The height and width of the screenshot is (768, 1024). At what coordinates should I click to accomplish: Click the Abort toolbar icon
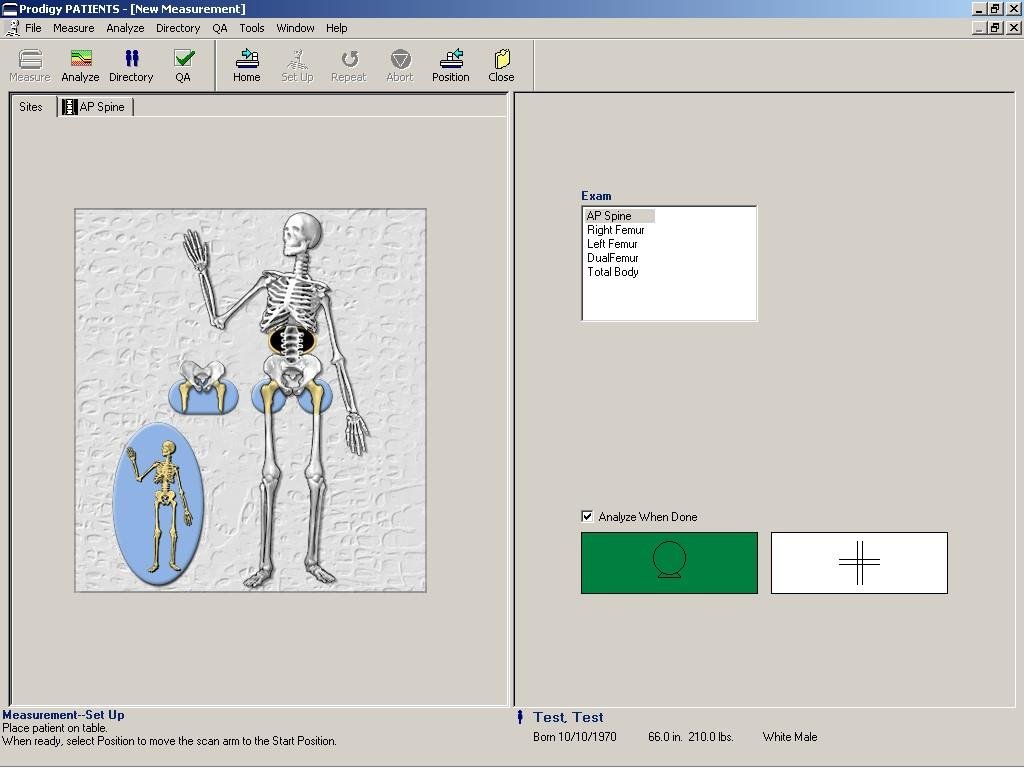400,65
